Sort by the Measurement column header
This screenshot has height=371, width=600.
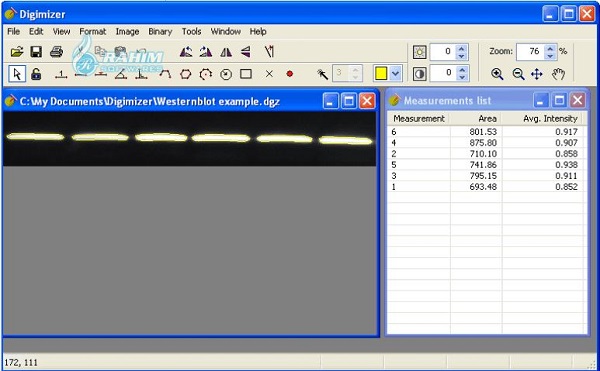(419, 119)
